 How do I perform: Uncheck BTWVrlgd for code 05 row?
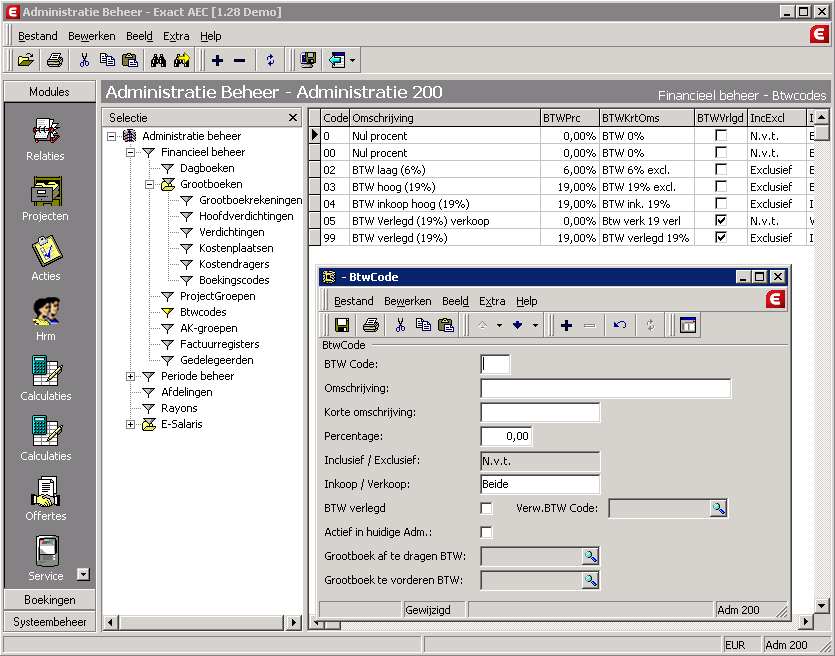721,220
